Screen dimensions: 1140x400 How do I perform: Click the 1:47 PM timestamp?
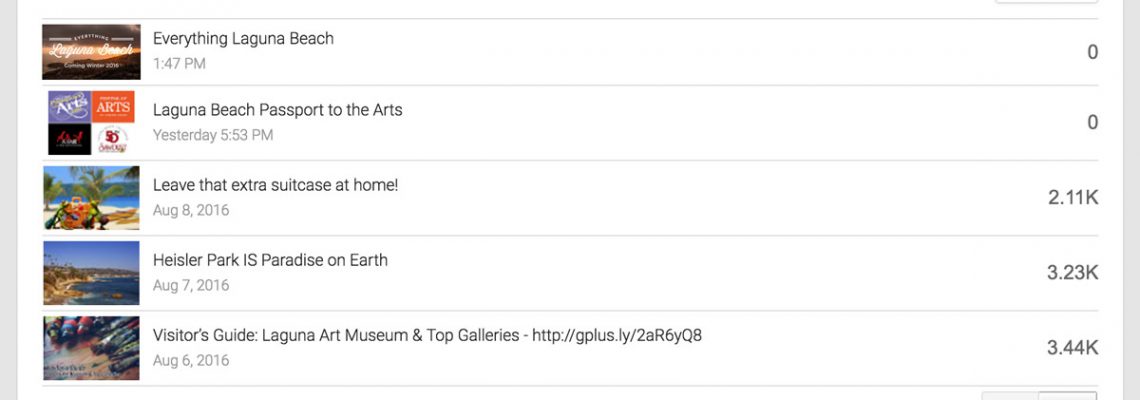pos(179,64)
